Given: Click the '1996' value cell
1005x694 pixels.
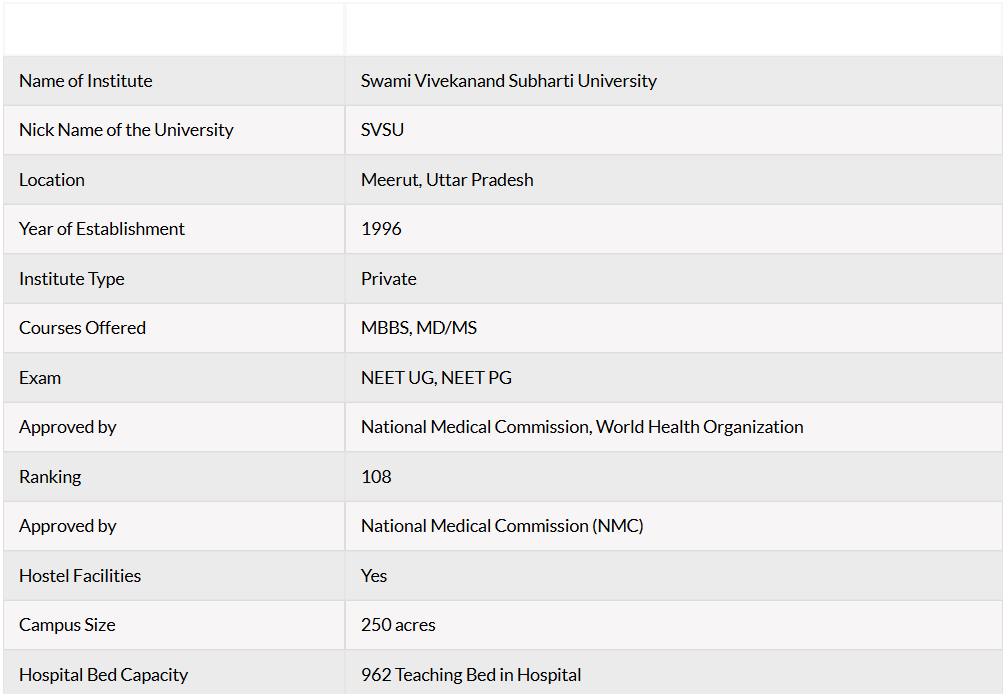Looking at the screenshot, I should 674,229.
